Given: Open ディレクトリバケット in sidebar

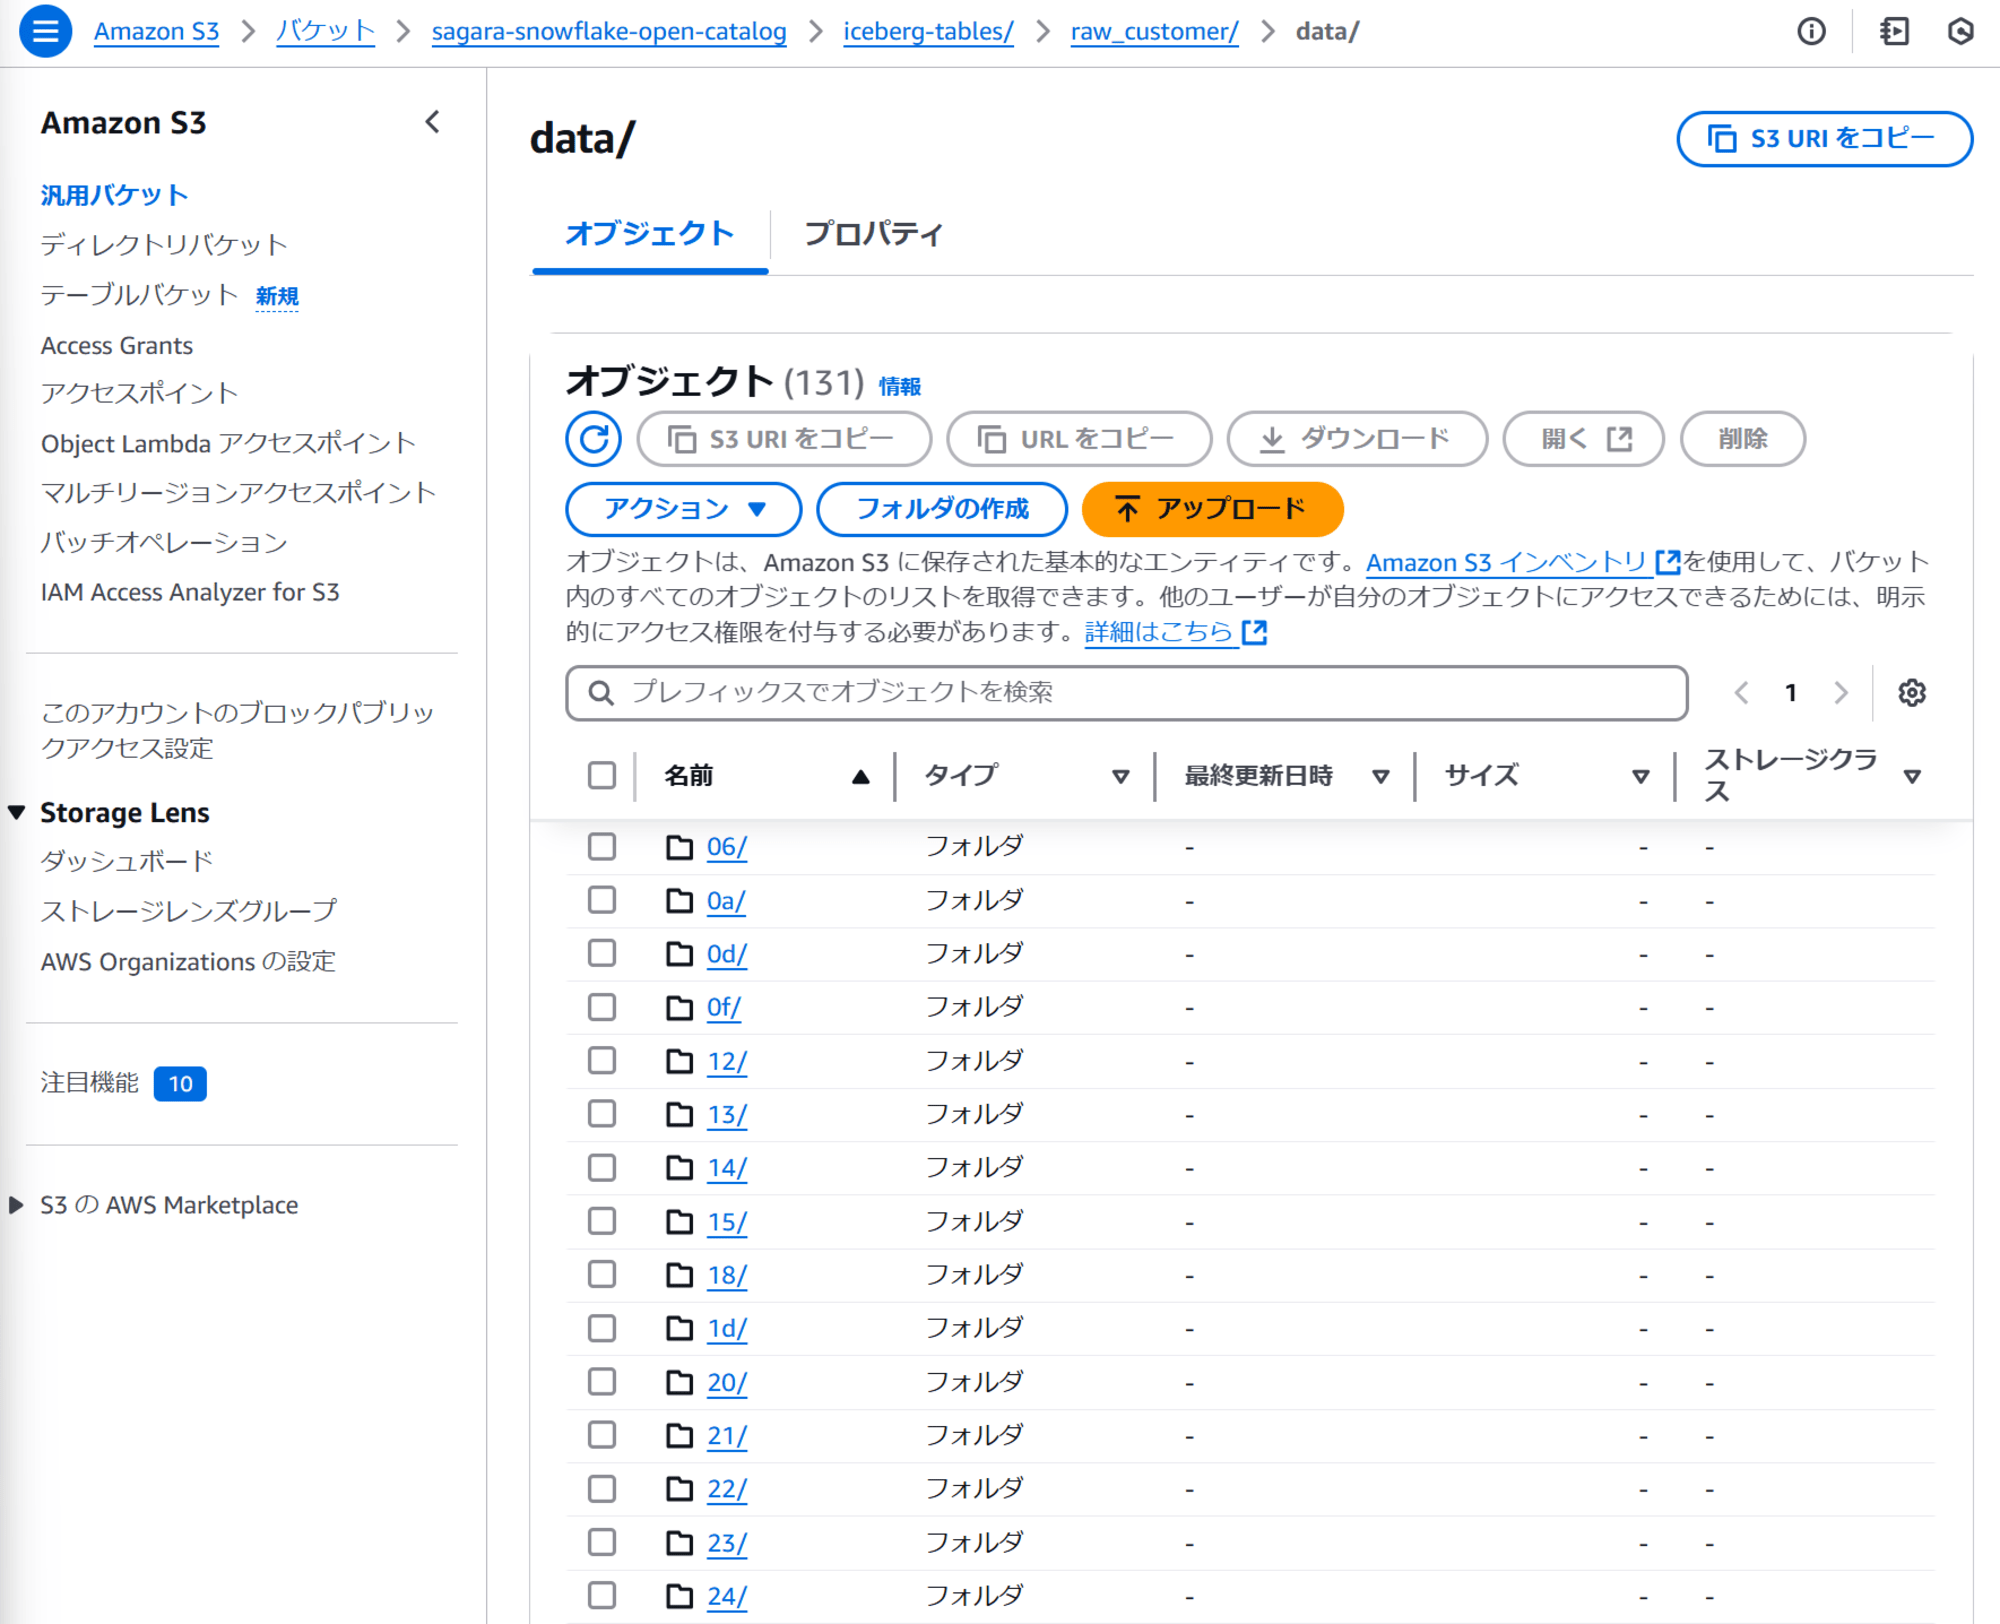Looking at the screenshot, I should tap(164, 245).
